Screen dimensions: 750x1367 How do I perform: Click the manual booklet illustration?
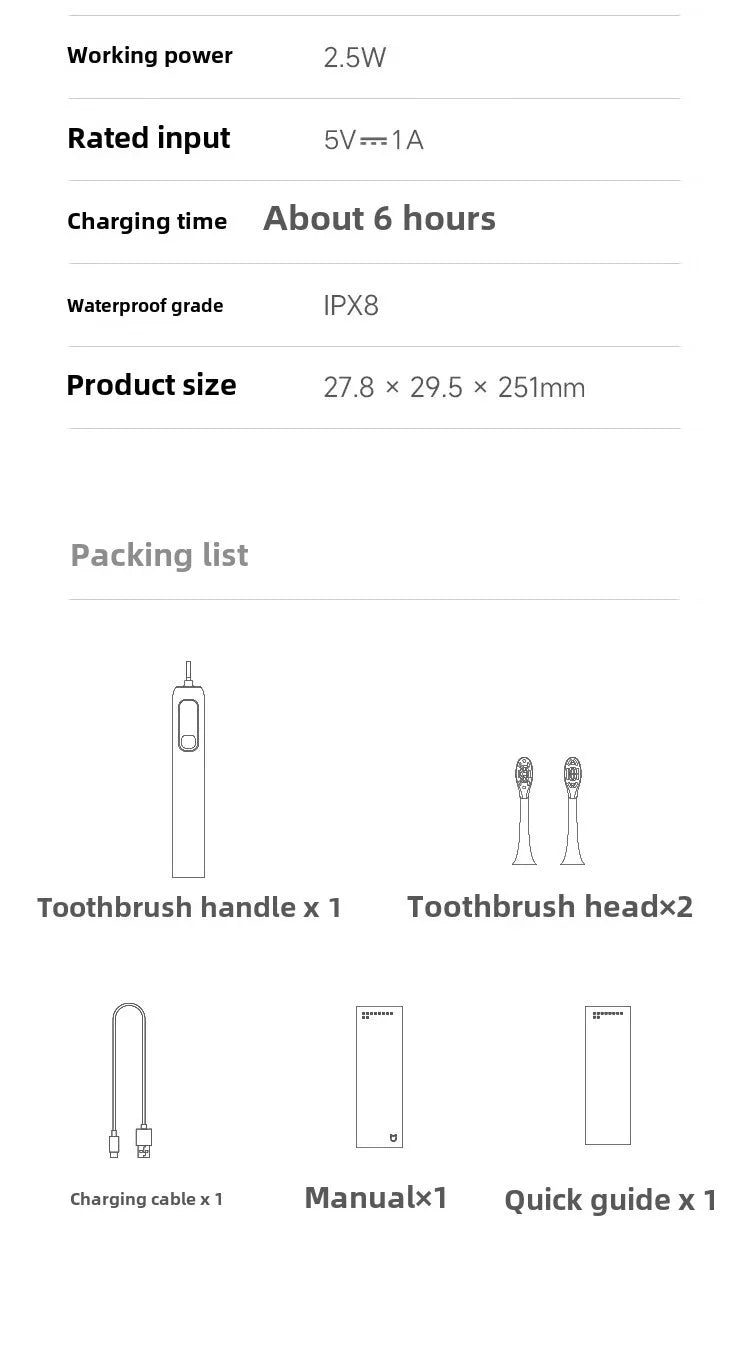pyautogui.click(x=379, y=1076)
